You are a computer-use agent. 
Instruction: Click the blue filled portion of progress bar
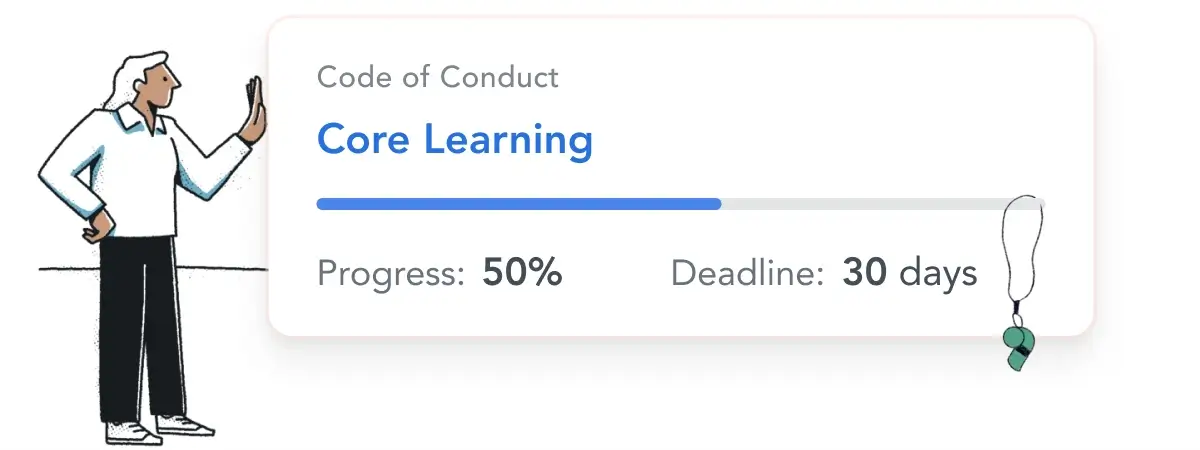(x=519, y=203)
